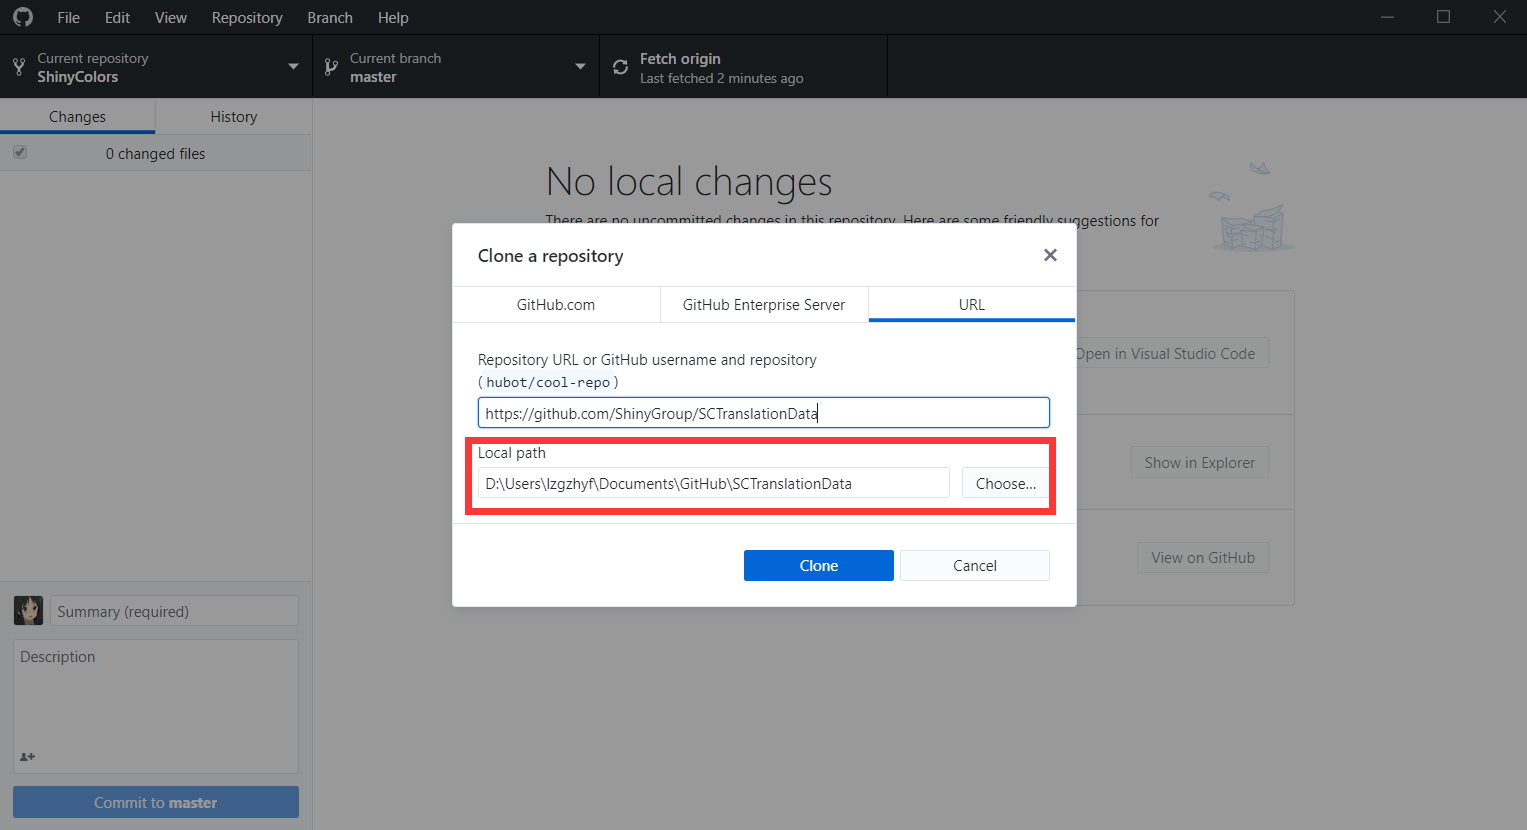Click the GitHub octocat logo icon
This screenshot has height=830, width=1527.
[x=23, y=17]
